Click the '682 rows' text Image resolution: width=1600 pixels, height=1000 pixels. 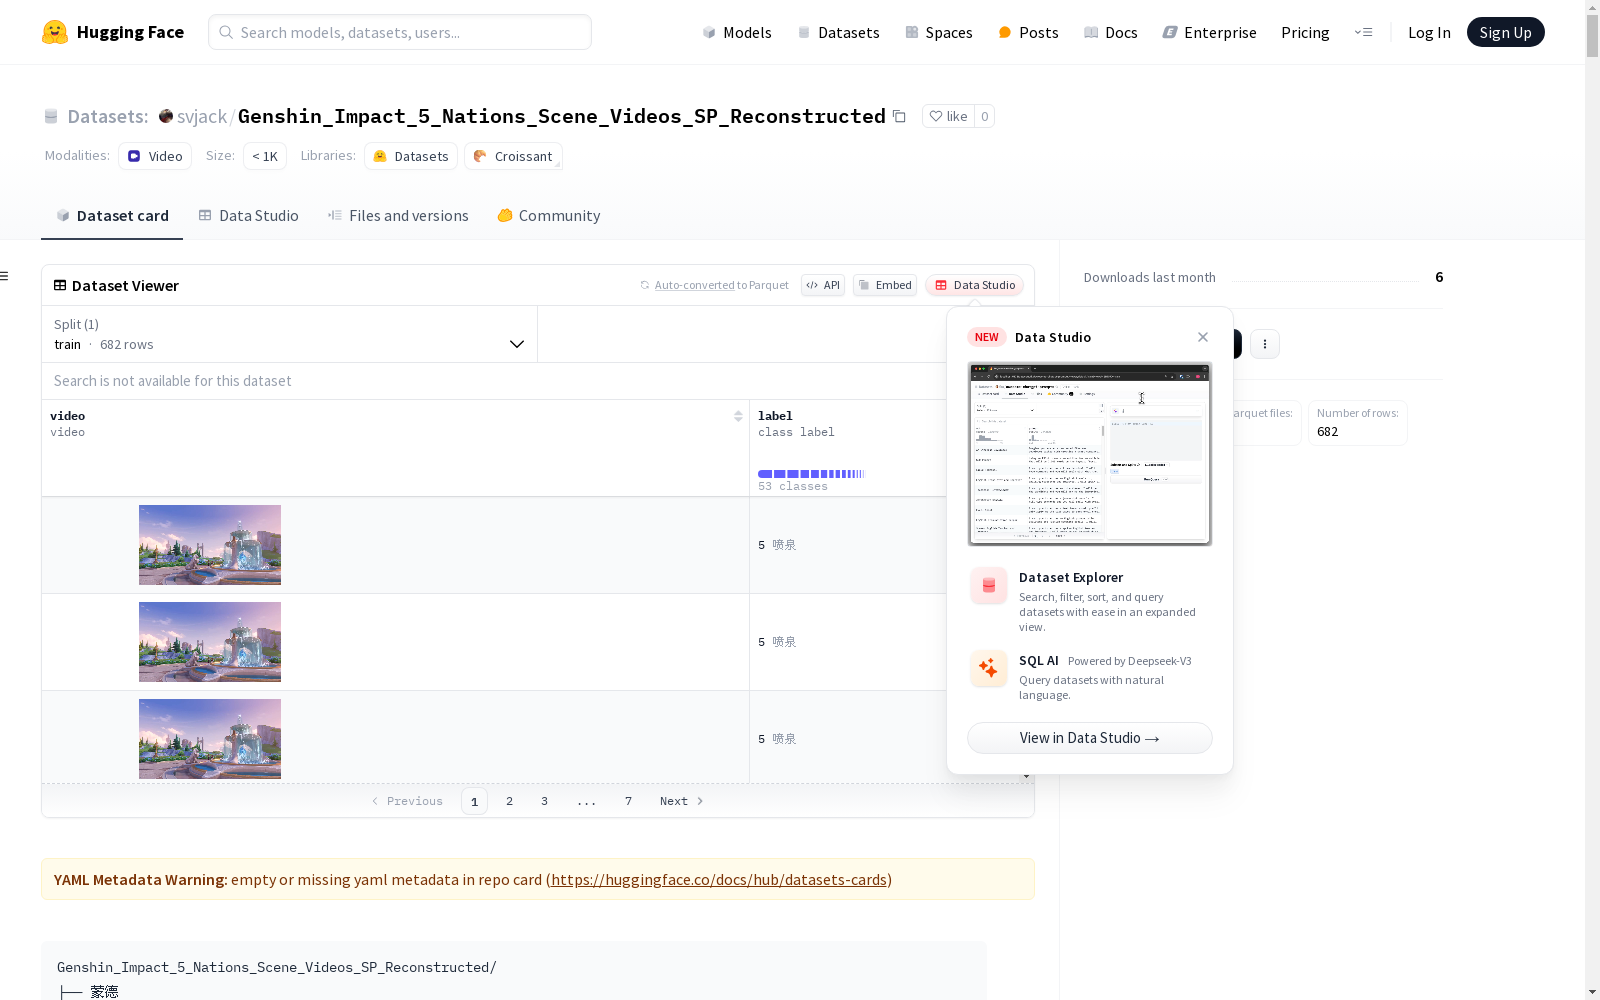point(127,345)
